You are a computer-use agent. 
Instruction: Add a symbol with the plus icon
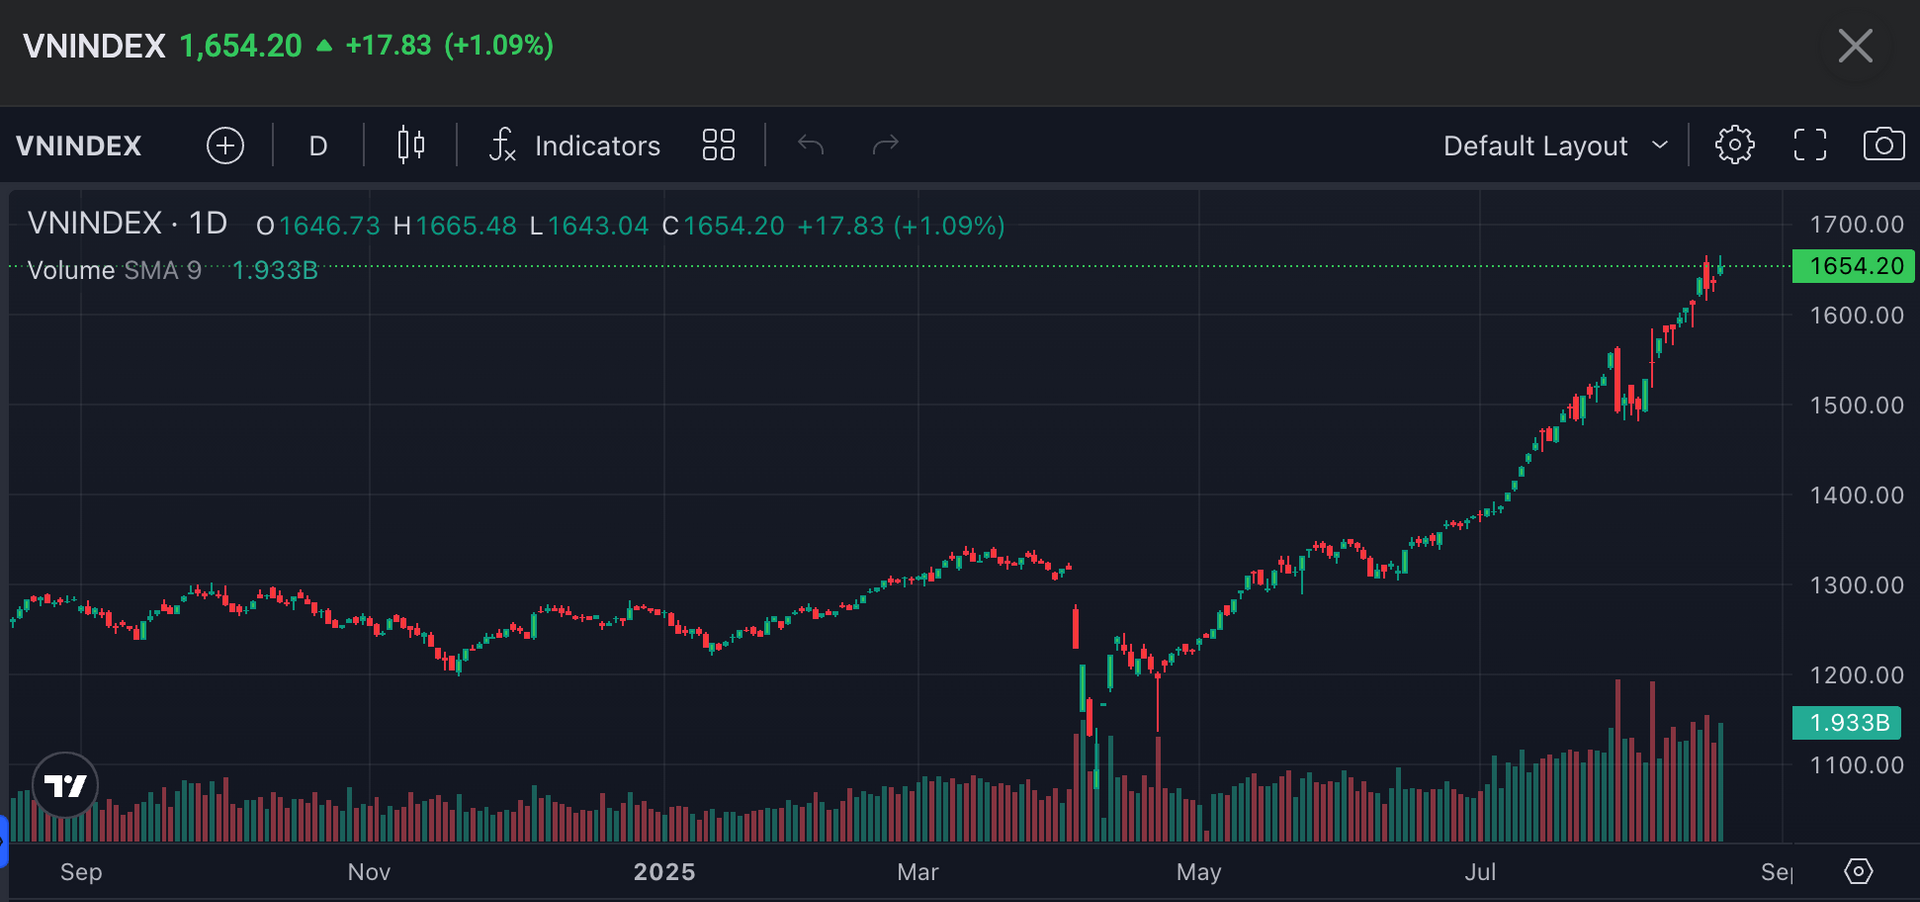tap(225, 146)
